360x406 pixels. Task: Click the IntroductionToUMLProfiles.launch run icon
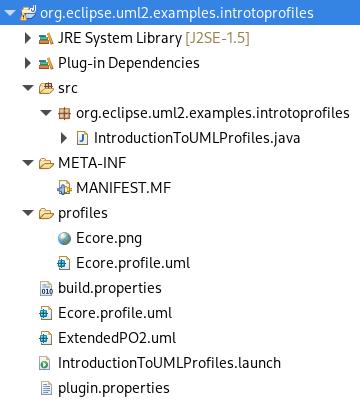(x=45, y=363)
